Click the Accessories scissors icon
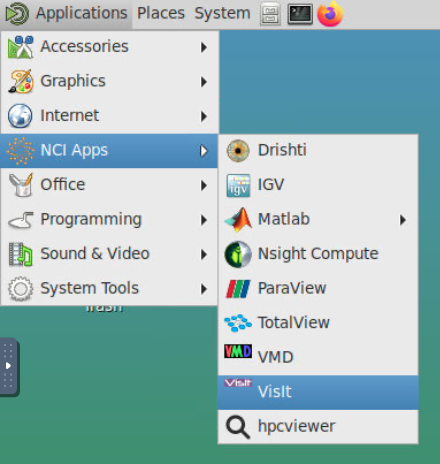The height and width of the screenshot is (464, 440). pyautogui.click(x=20, y=47)
